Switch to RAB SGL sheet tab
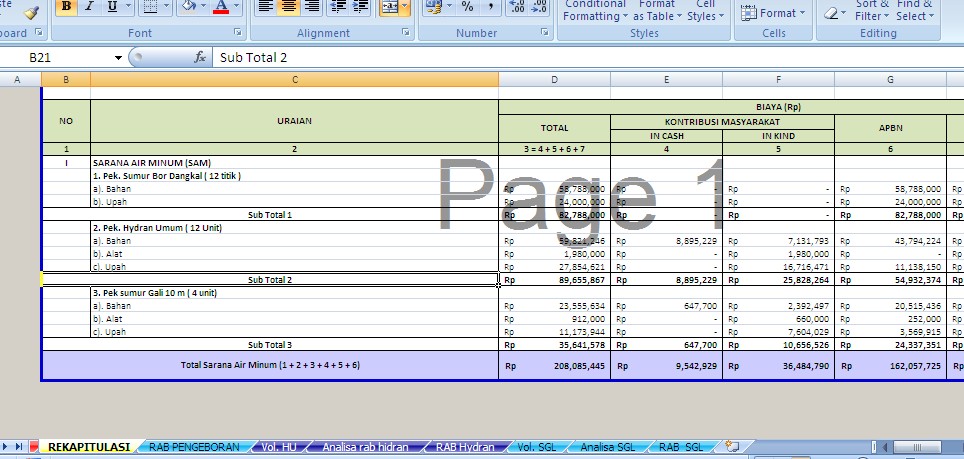 click(681, 447)
